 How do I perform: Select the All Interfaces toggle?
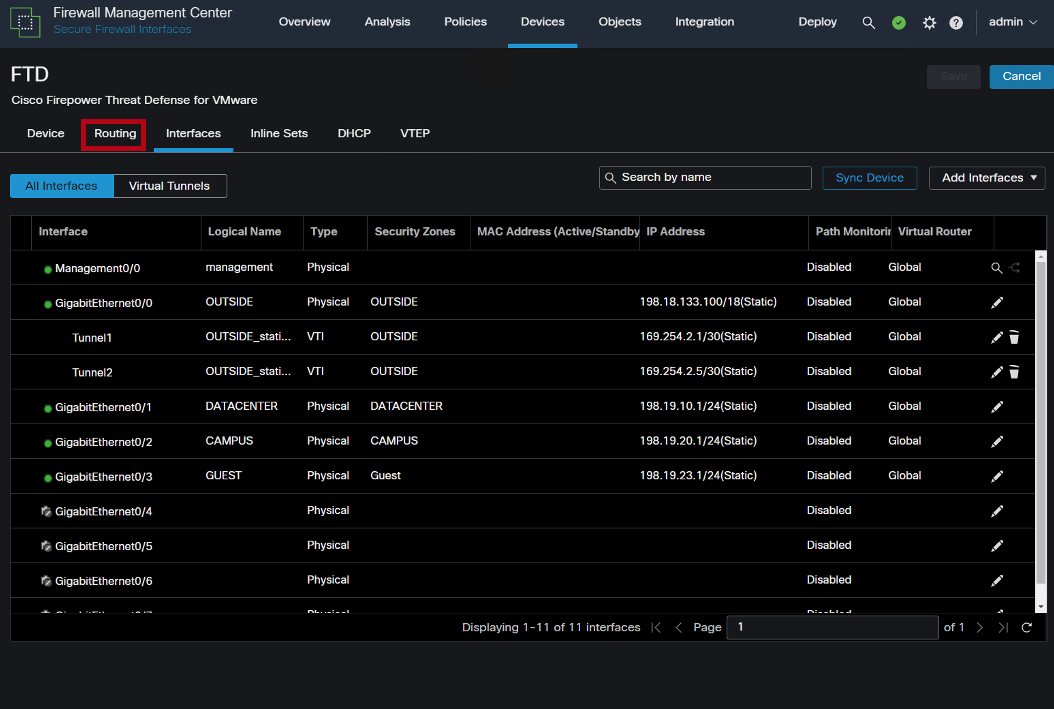pos(61,186)
